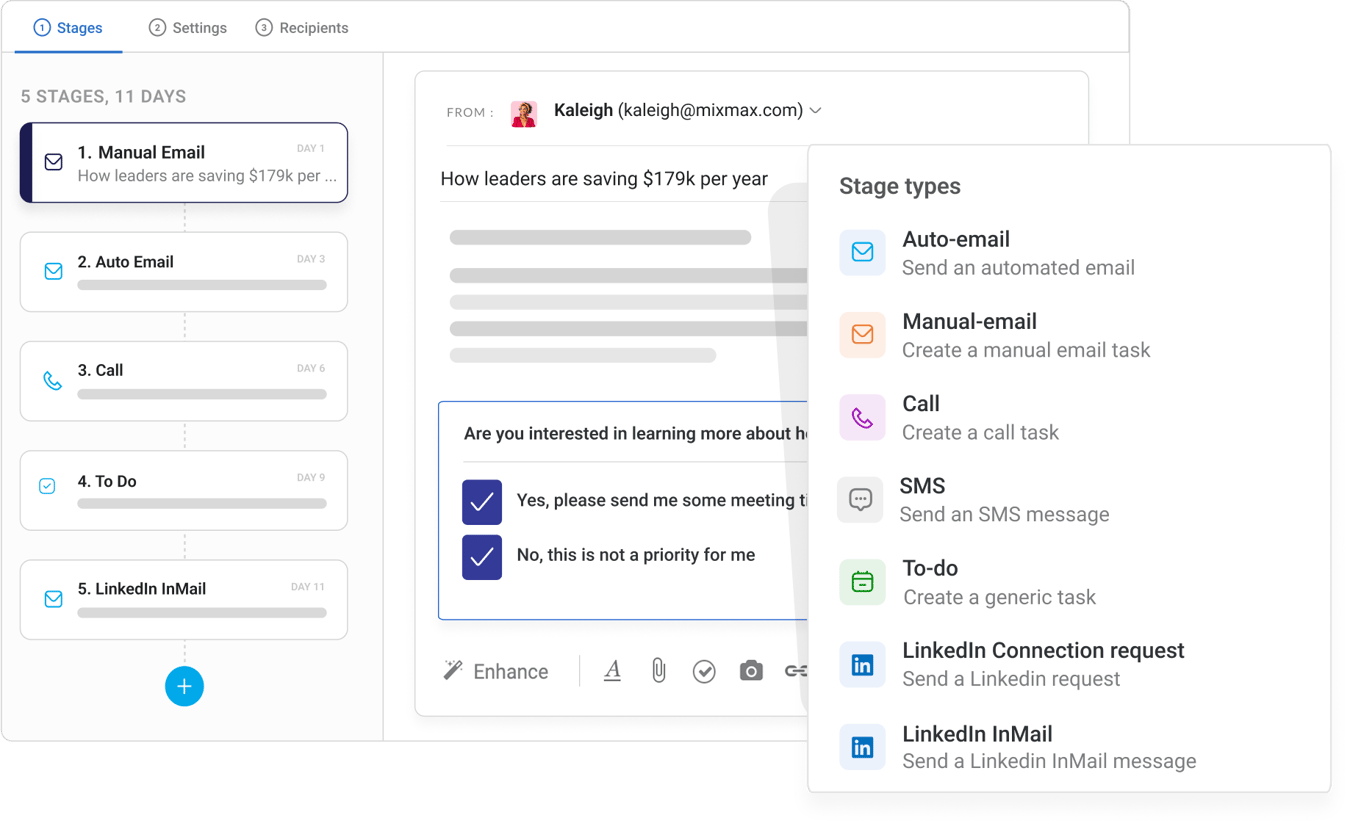Edit the email subject line field

pos(622,179)
